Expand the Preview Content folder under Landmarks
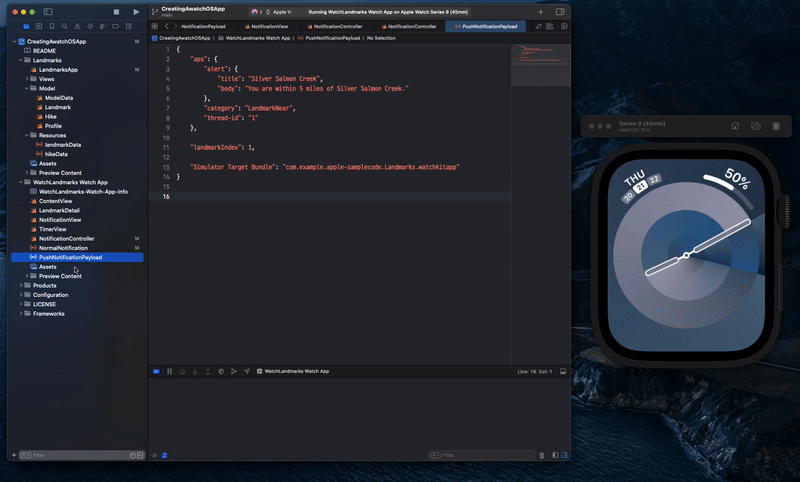The height and width of the screenshot is (482, 800). click(x=27, y=173)
